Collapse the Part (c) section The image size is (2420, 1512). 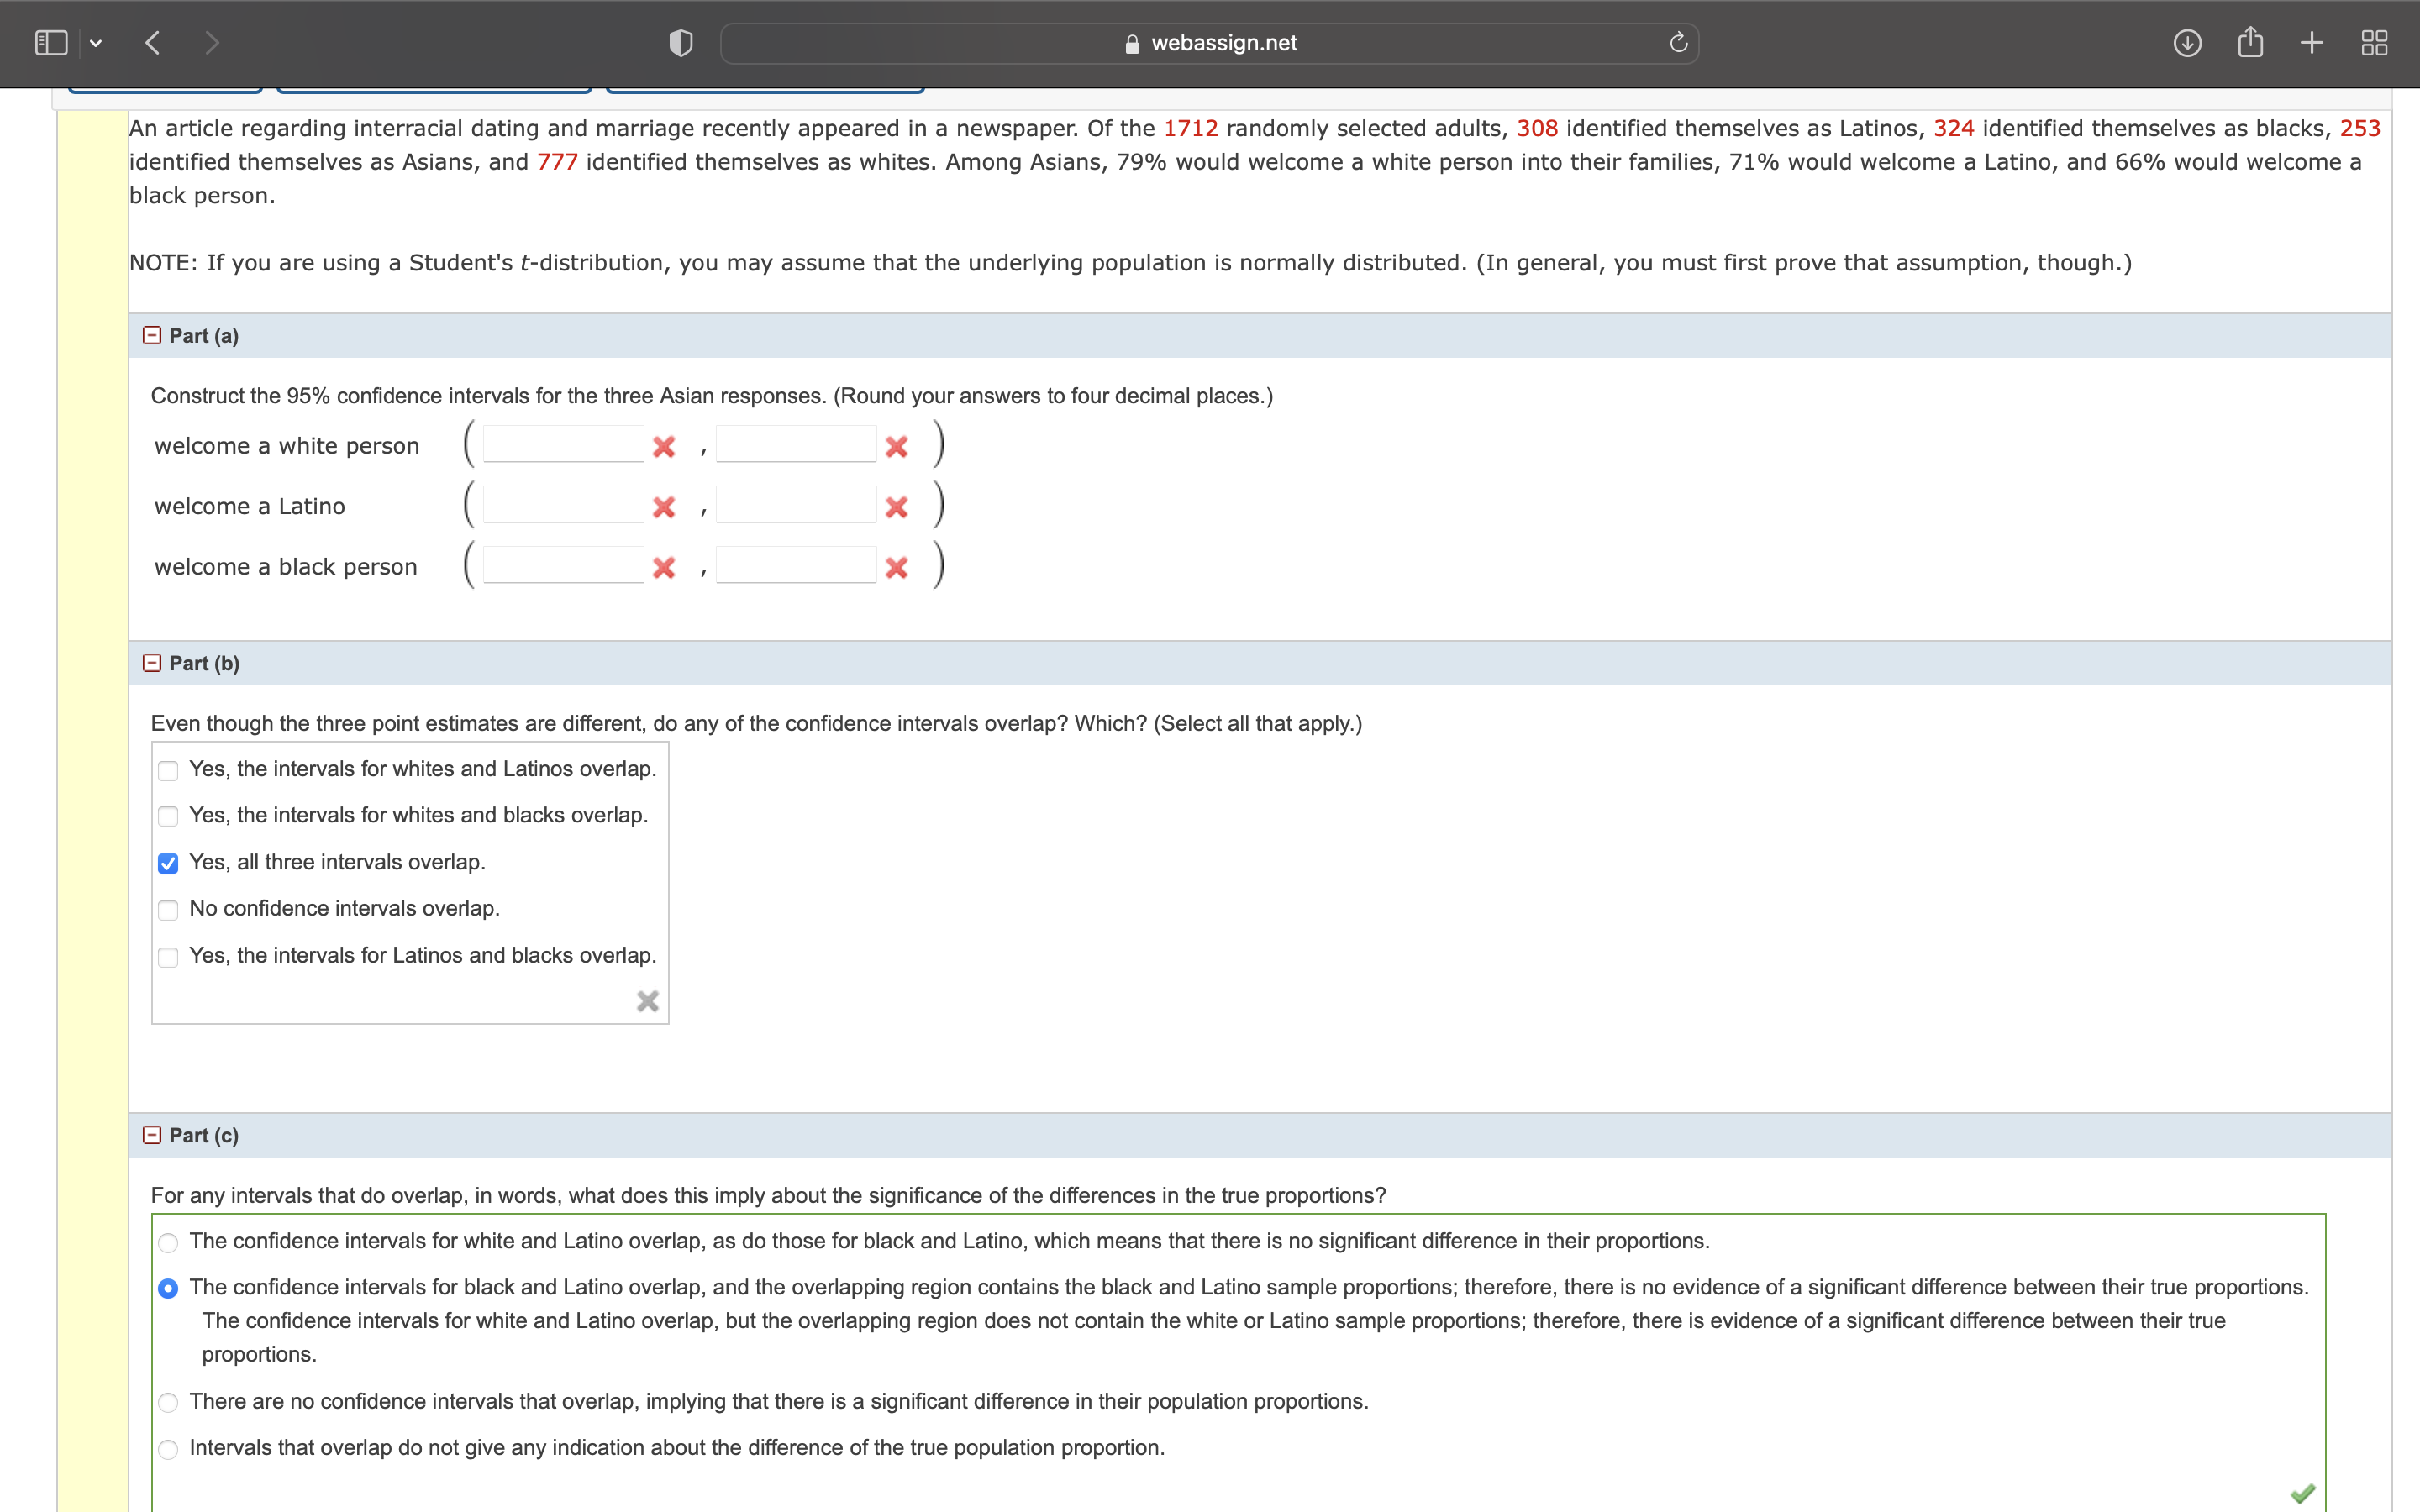tap(152, 1135)
